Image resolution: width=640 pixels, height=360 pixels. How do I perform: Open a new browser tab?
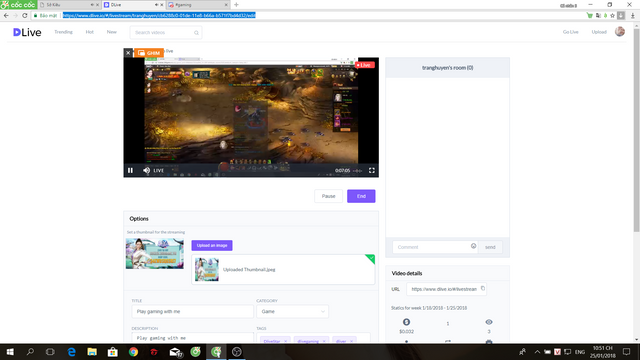(236, 5)
